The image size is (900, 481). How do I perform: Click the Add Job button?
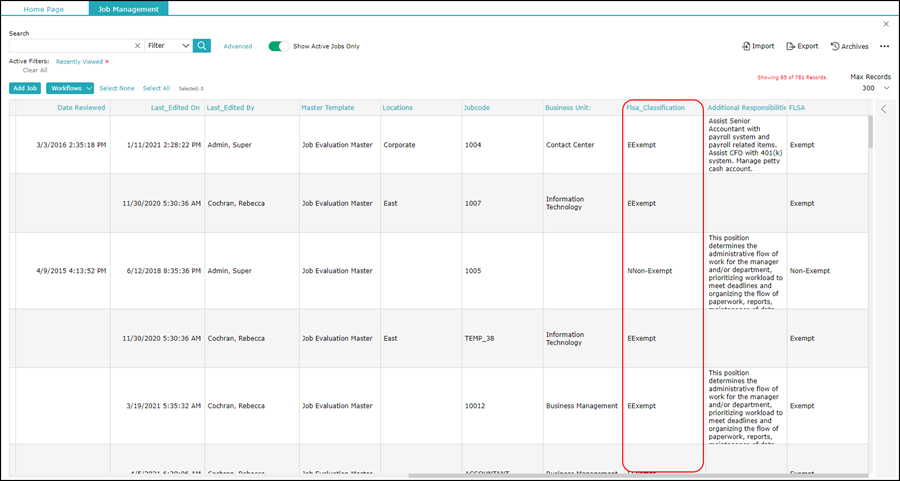tap(25, 88)
